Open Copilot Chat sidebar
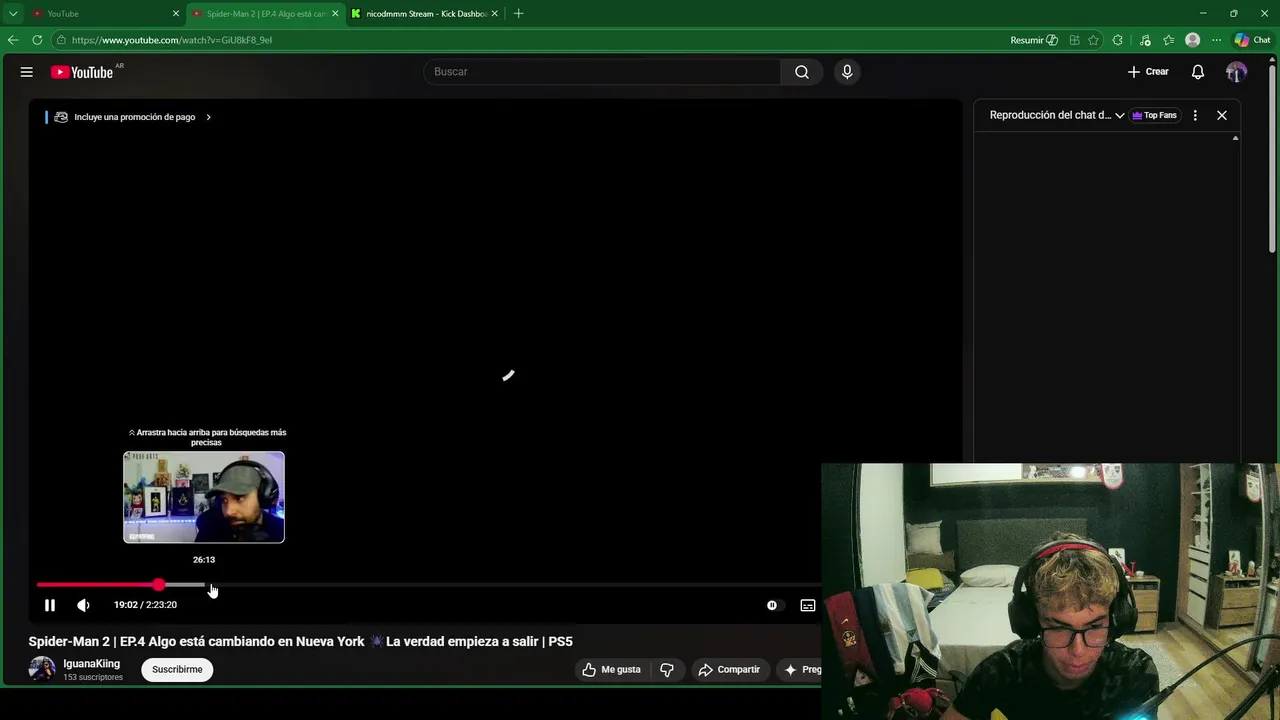This screenshot has height=720, width=1280. pos(1252,40)
